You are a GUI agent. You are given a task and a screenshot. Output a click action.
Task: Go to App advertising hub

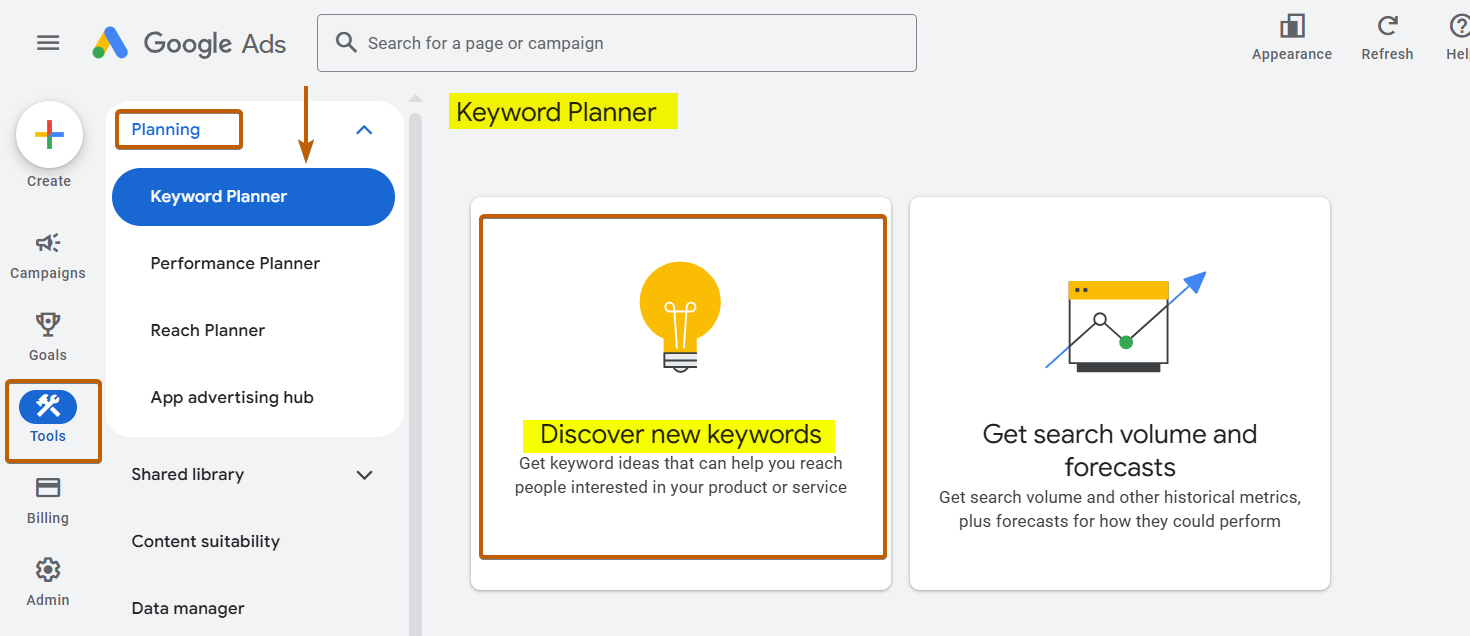(231, 397)
